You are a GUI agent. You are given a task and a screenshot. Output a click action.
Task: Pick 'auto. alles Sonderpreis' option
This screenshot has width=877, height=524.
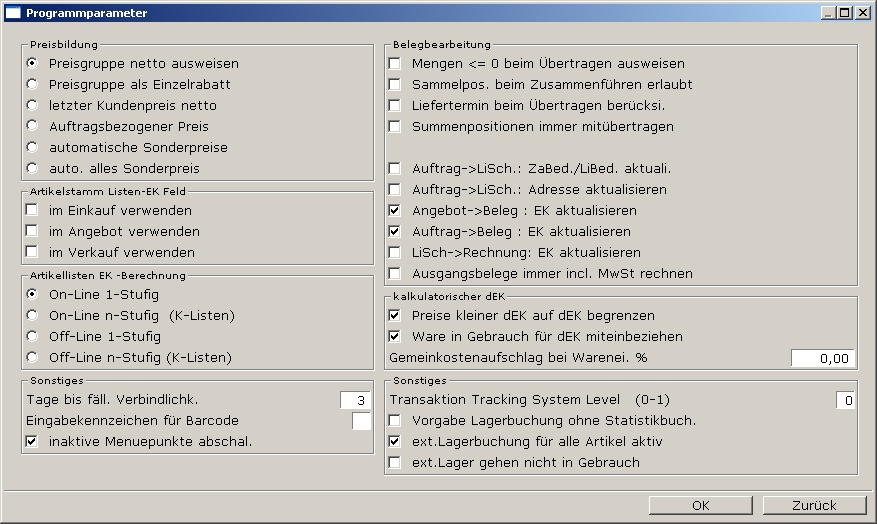[x=32, y=168]
